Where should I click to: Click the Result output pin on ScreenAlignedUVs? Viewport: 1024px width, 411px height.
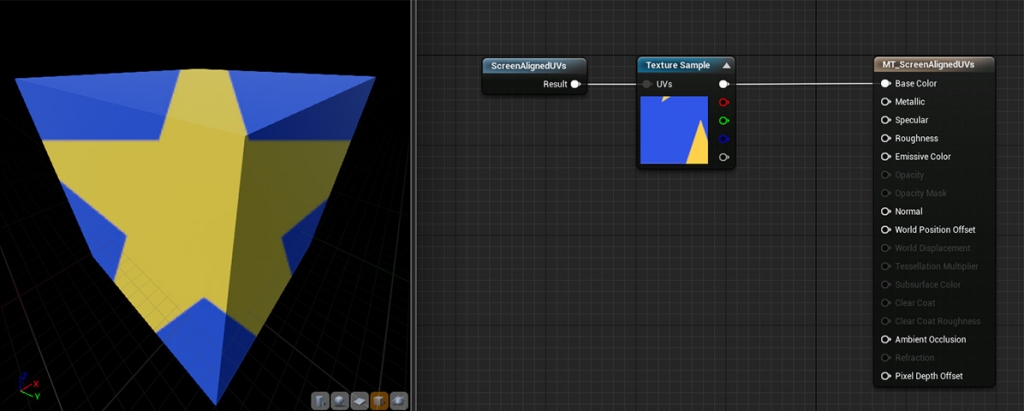tap(575, 84)
